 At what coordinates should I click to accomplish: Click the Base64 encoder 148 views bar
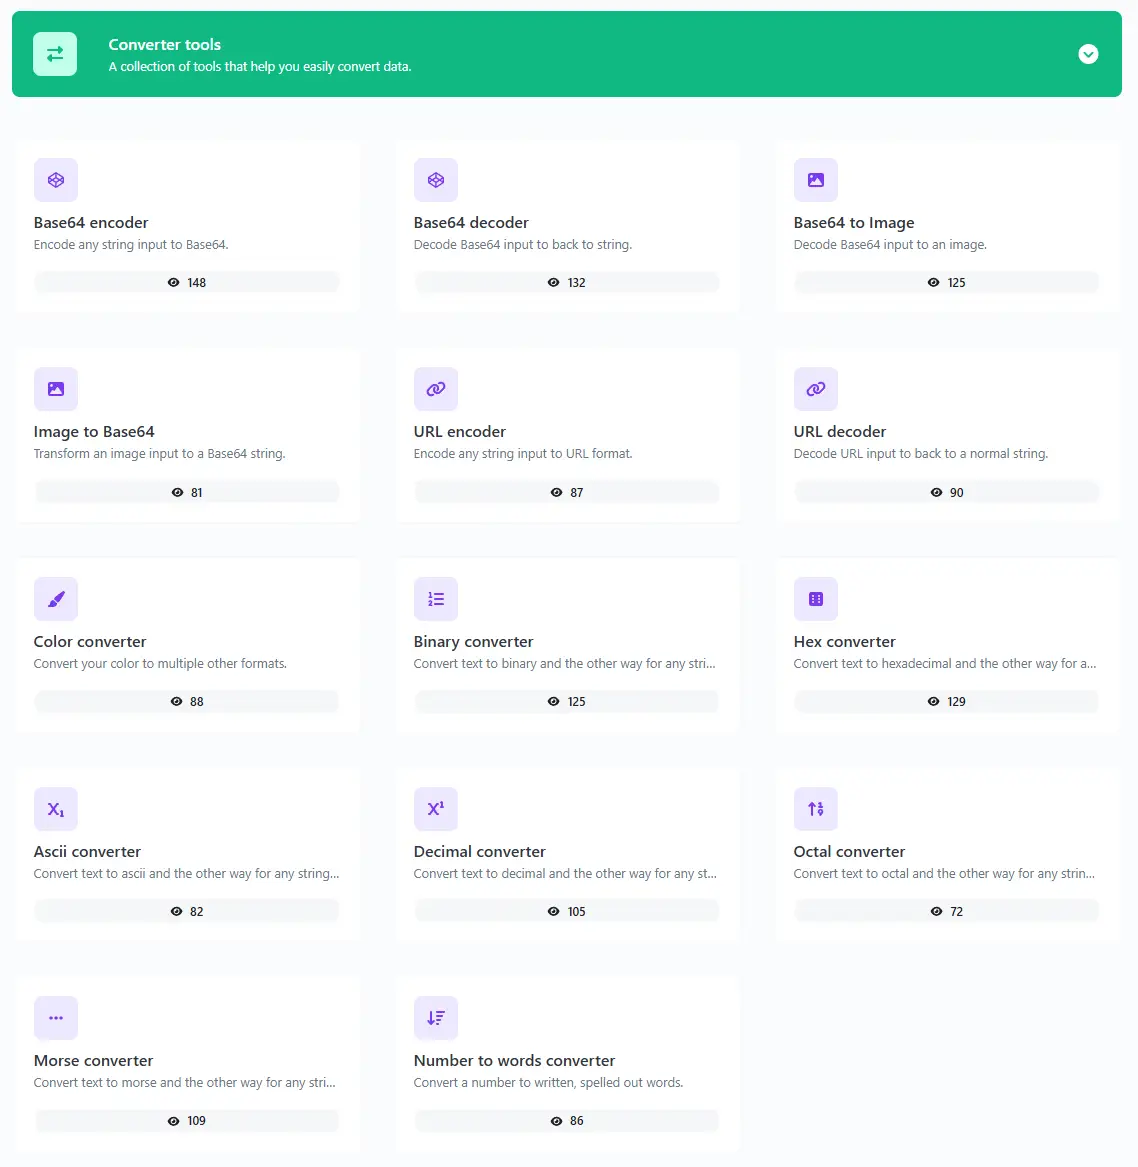click(x=187, y=283)
